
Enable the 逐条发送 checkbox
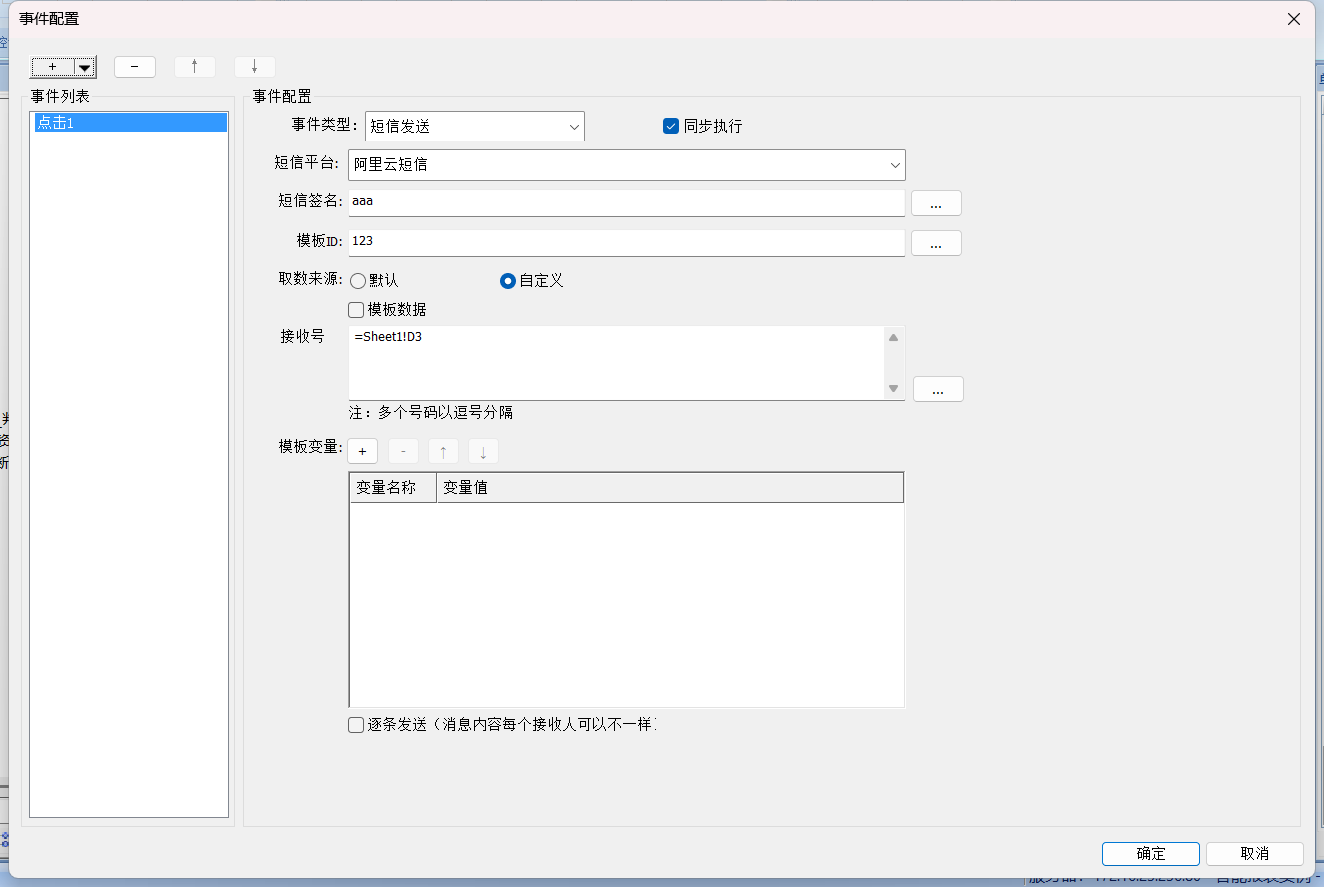pos(356,725)
